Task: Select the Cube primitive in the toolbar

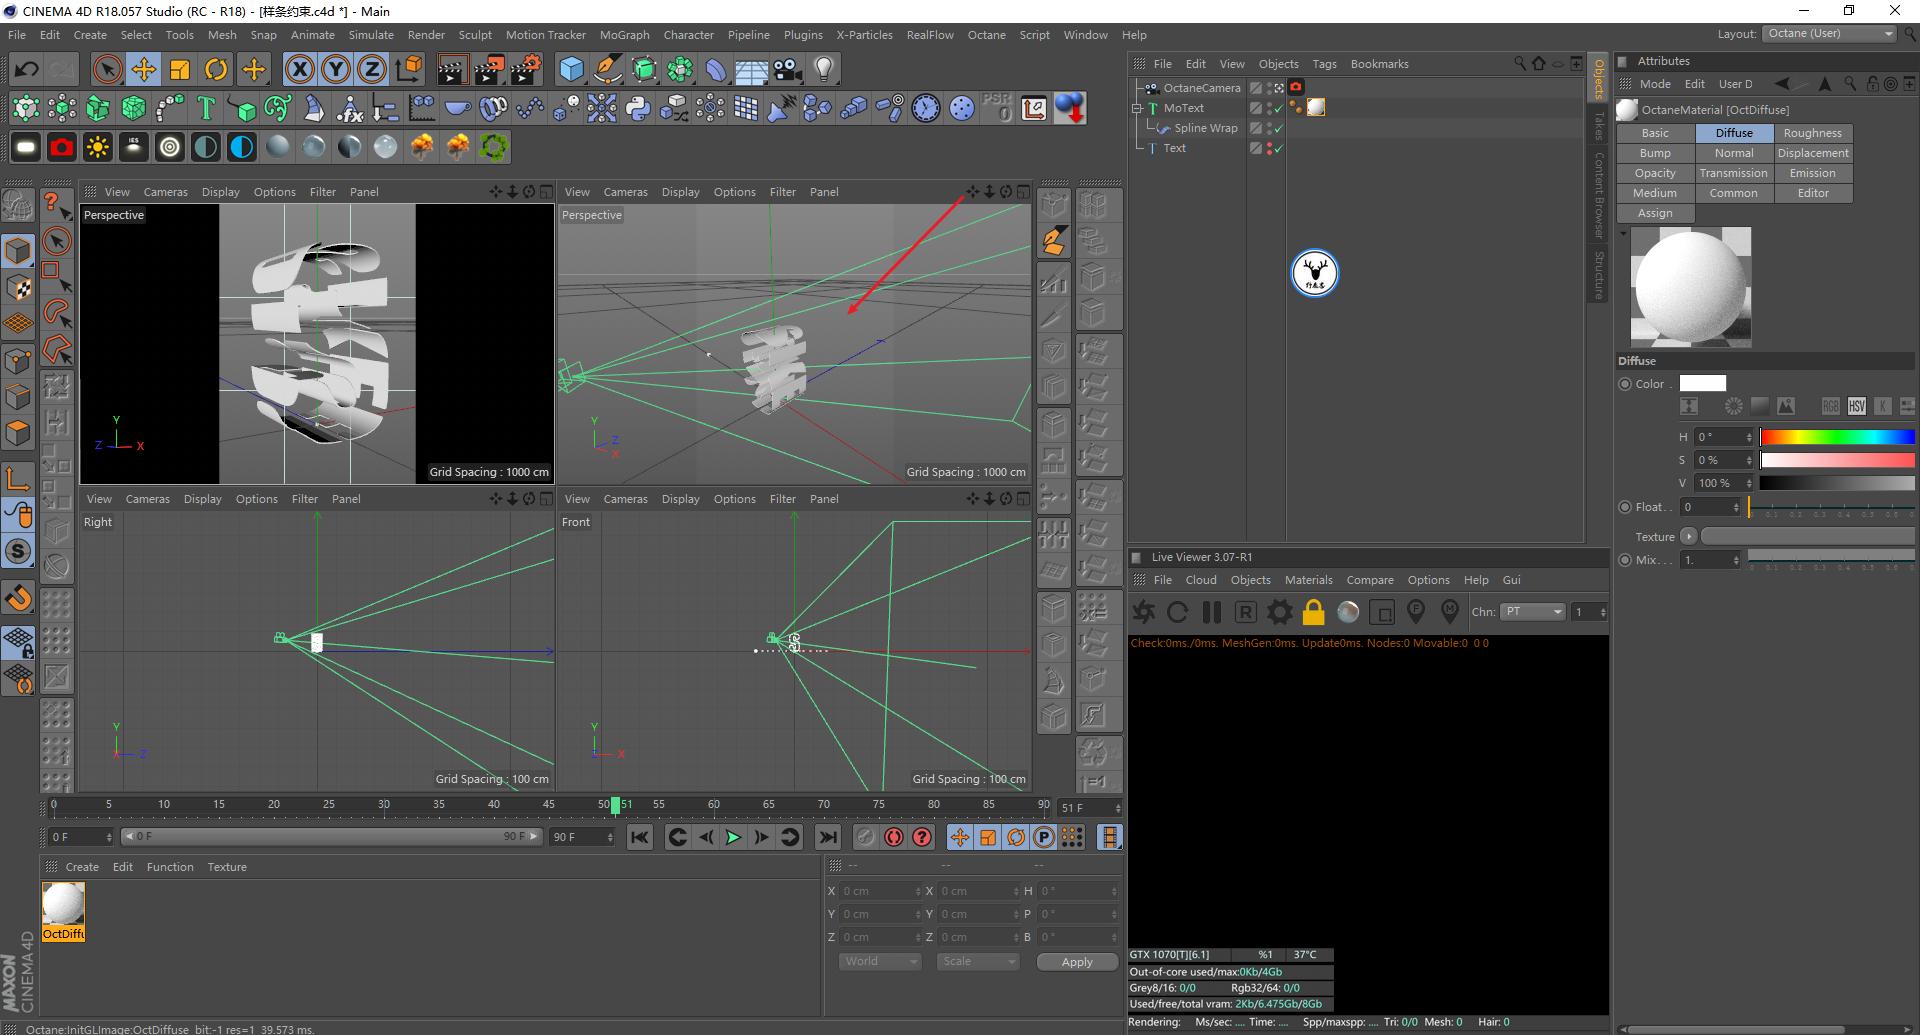Action: (570, 69)
